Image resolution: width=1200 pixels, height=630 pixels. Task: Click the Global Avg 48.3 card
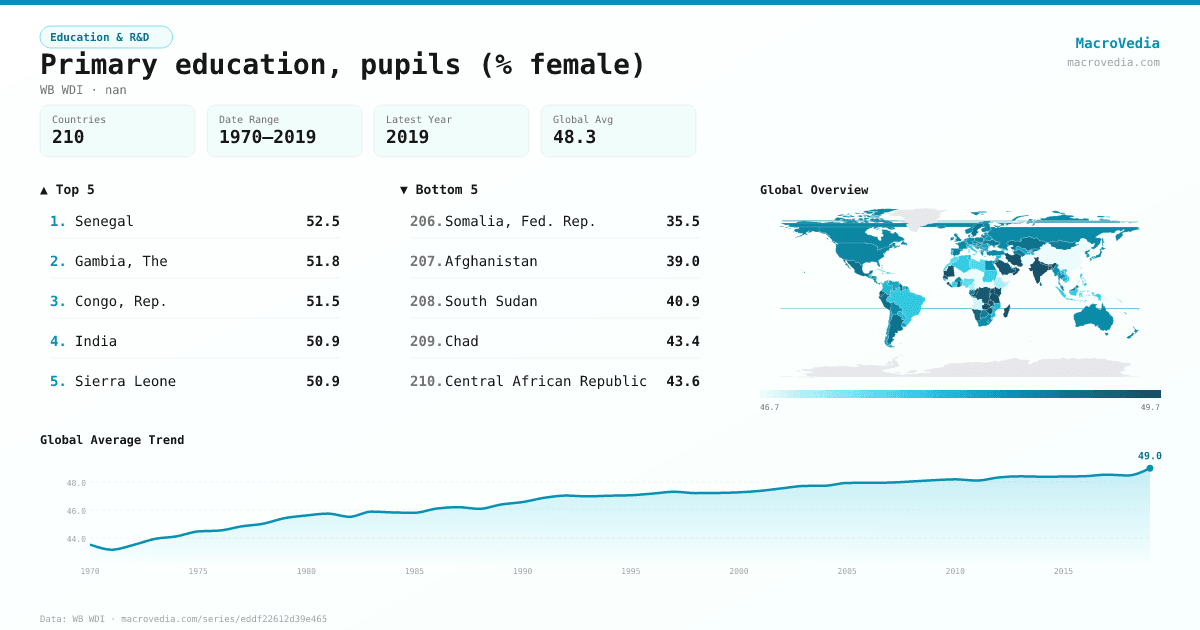(x=618, y=131)
